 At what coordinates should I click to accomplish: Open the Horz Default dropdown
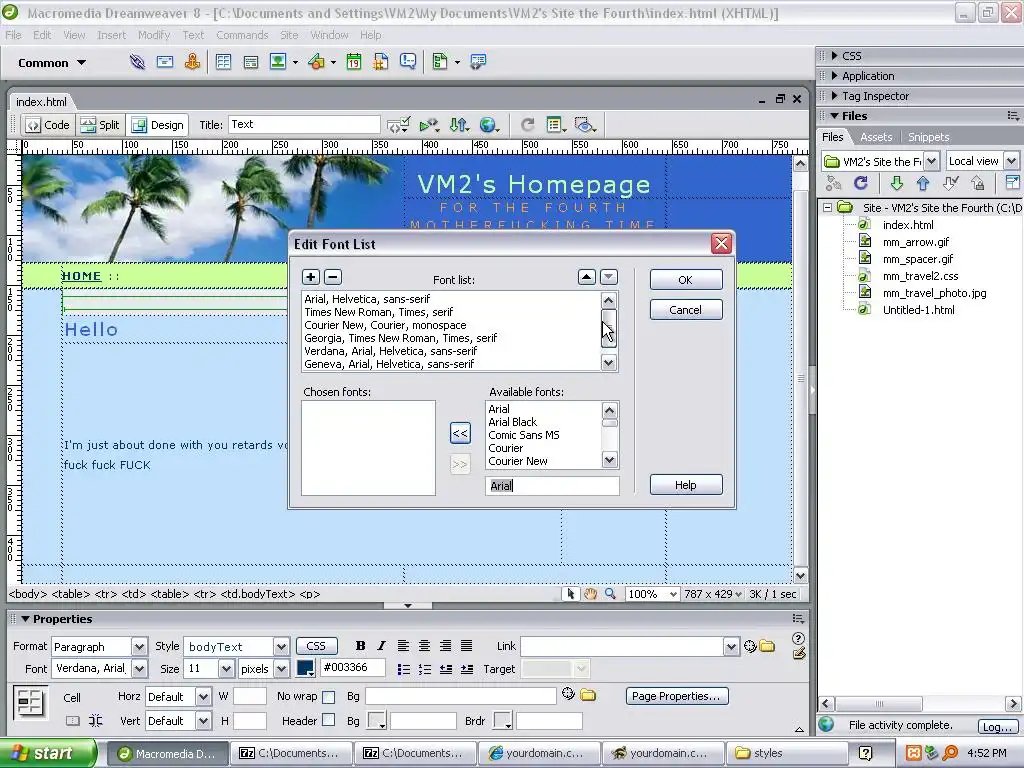[203, 697]
